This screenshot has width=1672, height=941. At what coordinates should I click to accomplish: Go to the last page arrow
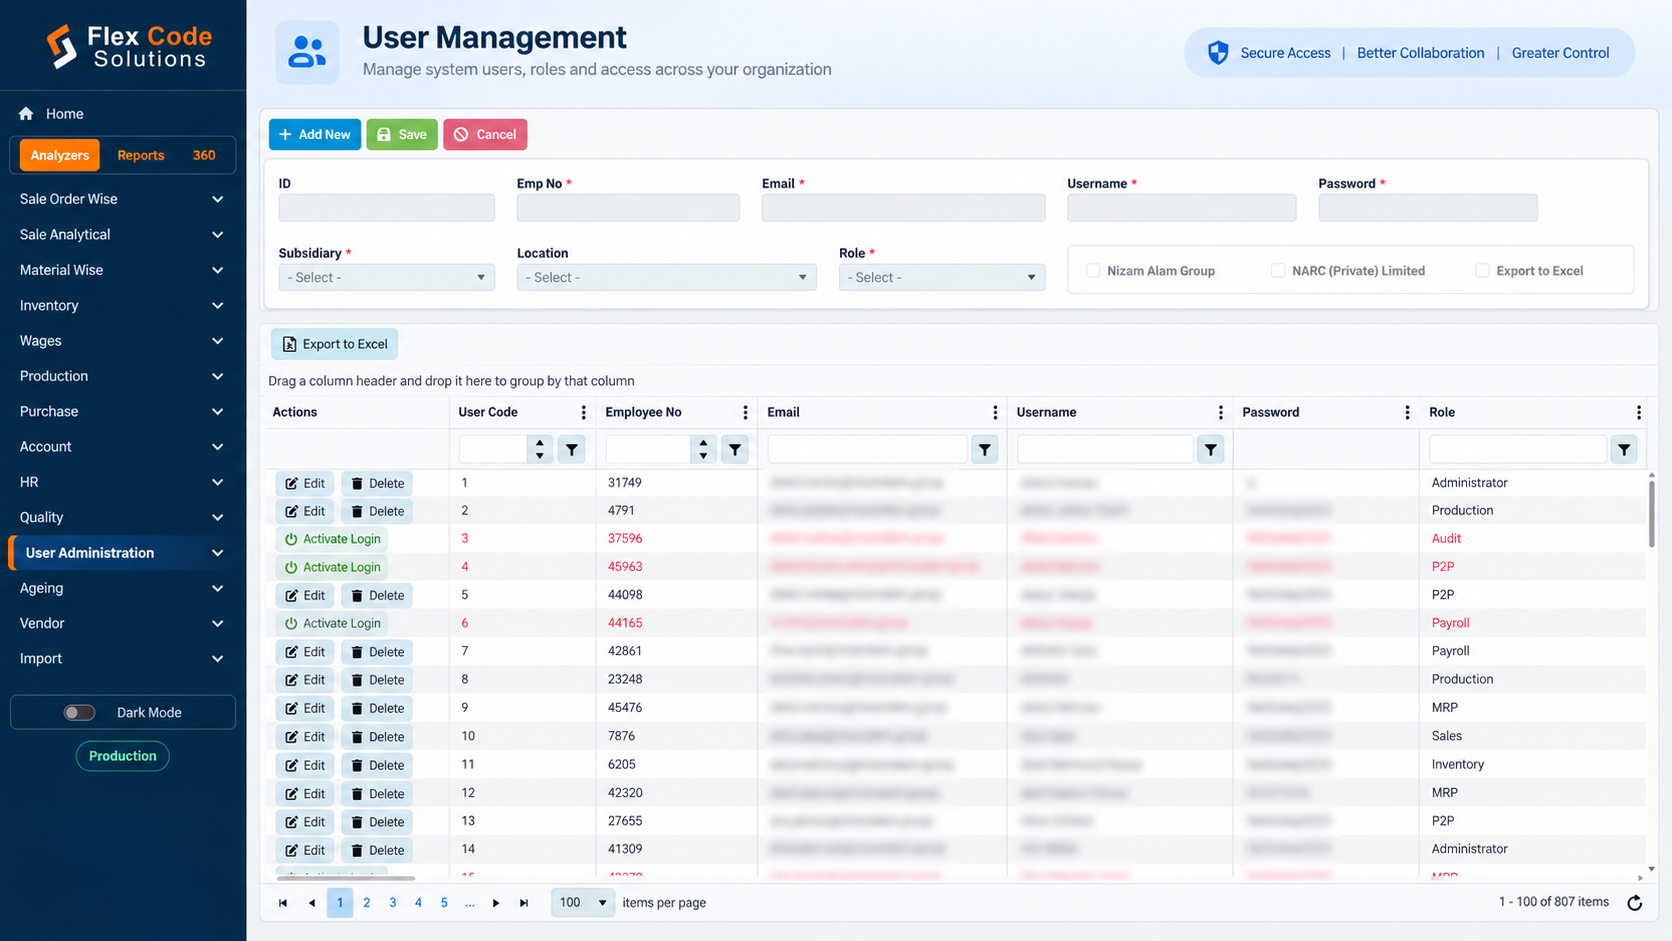tap(524, 903)
